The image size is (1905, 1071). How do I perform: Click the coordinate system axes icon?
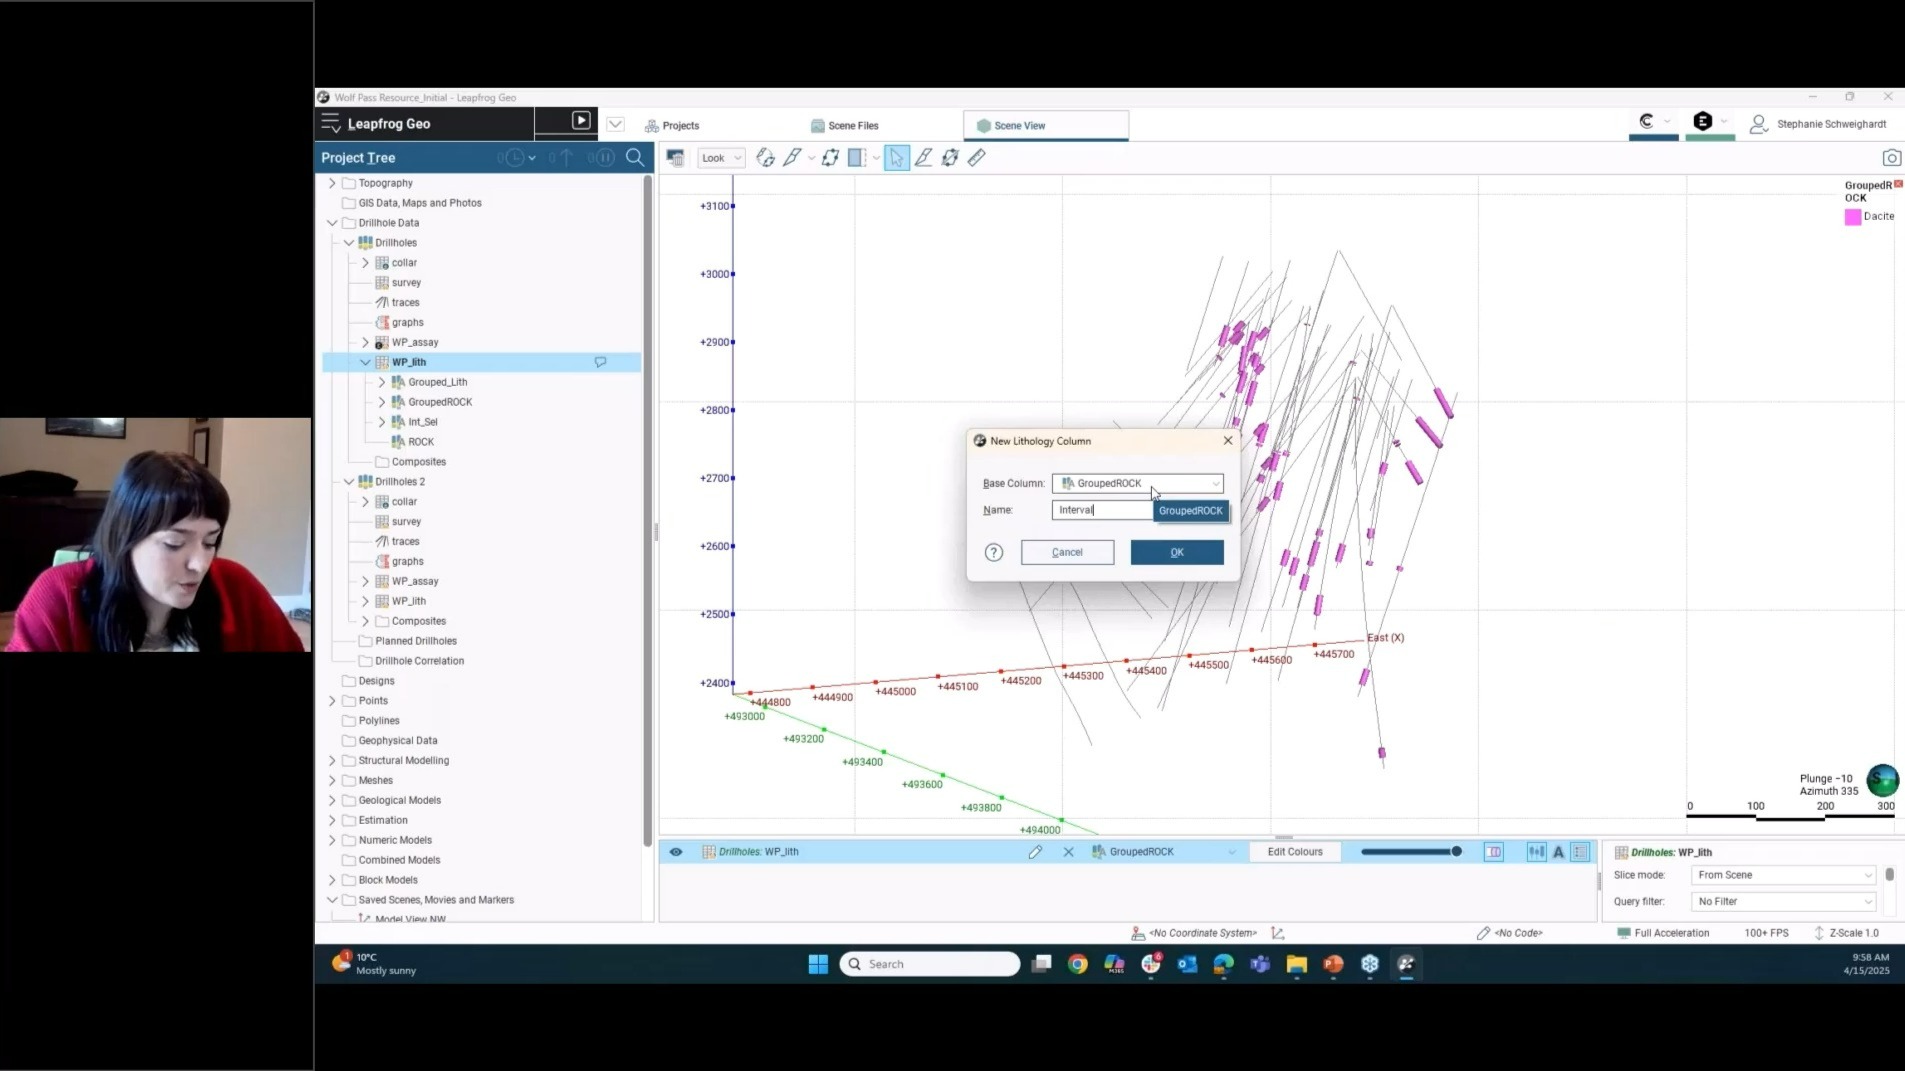click(1278, 933)
